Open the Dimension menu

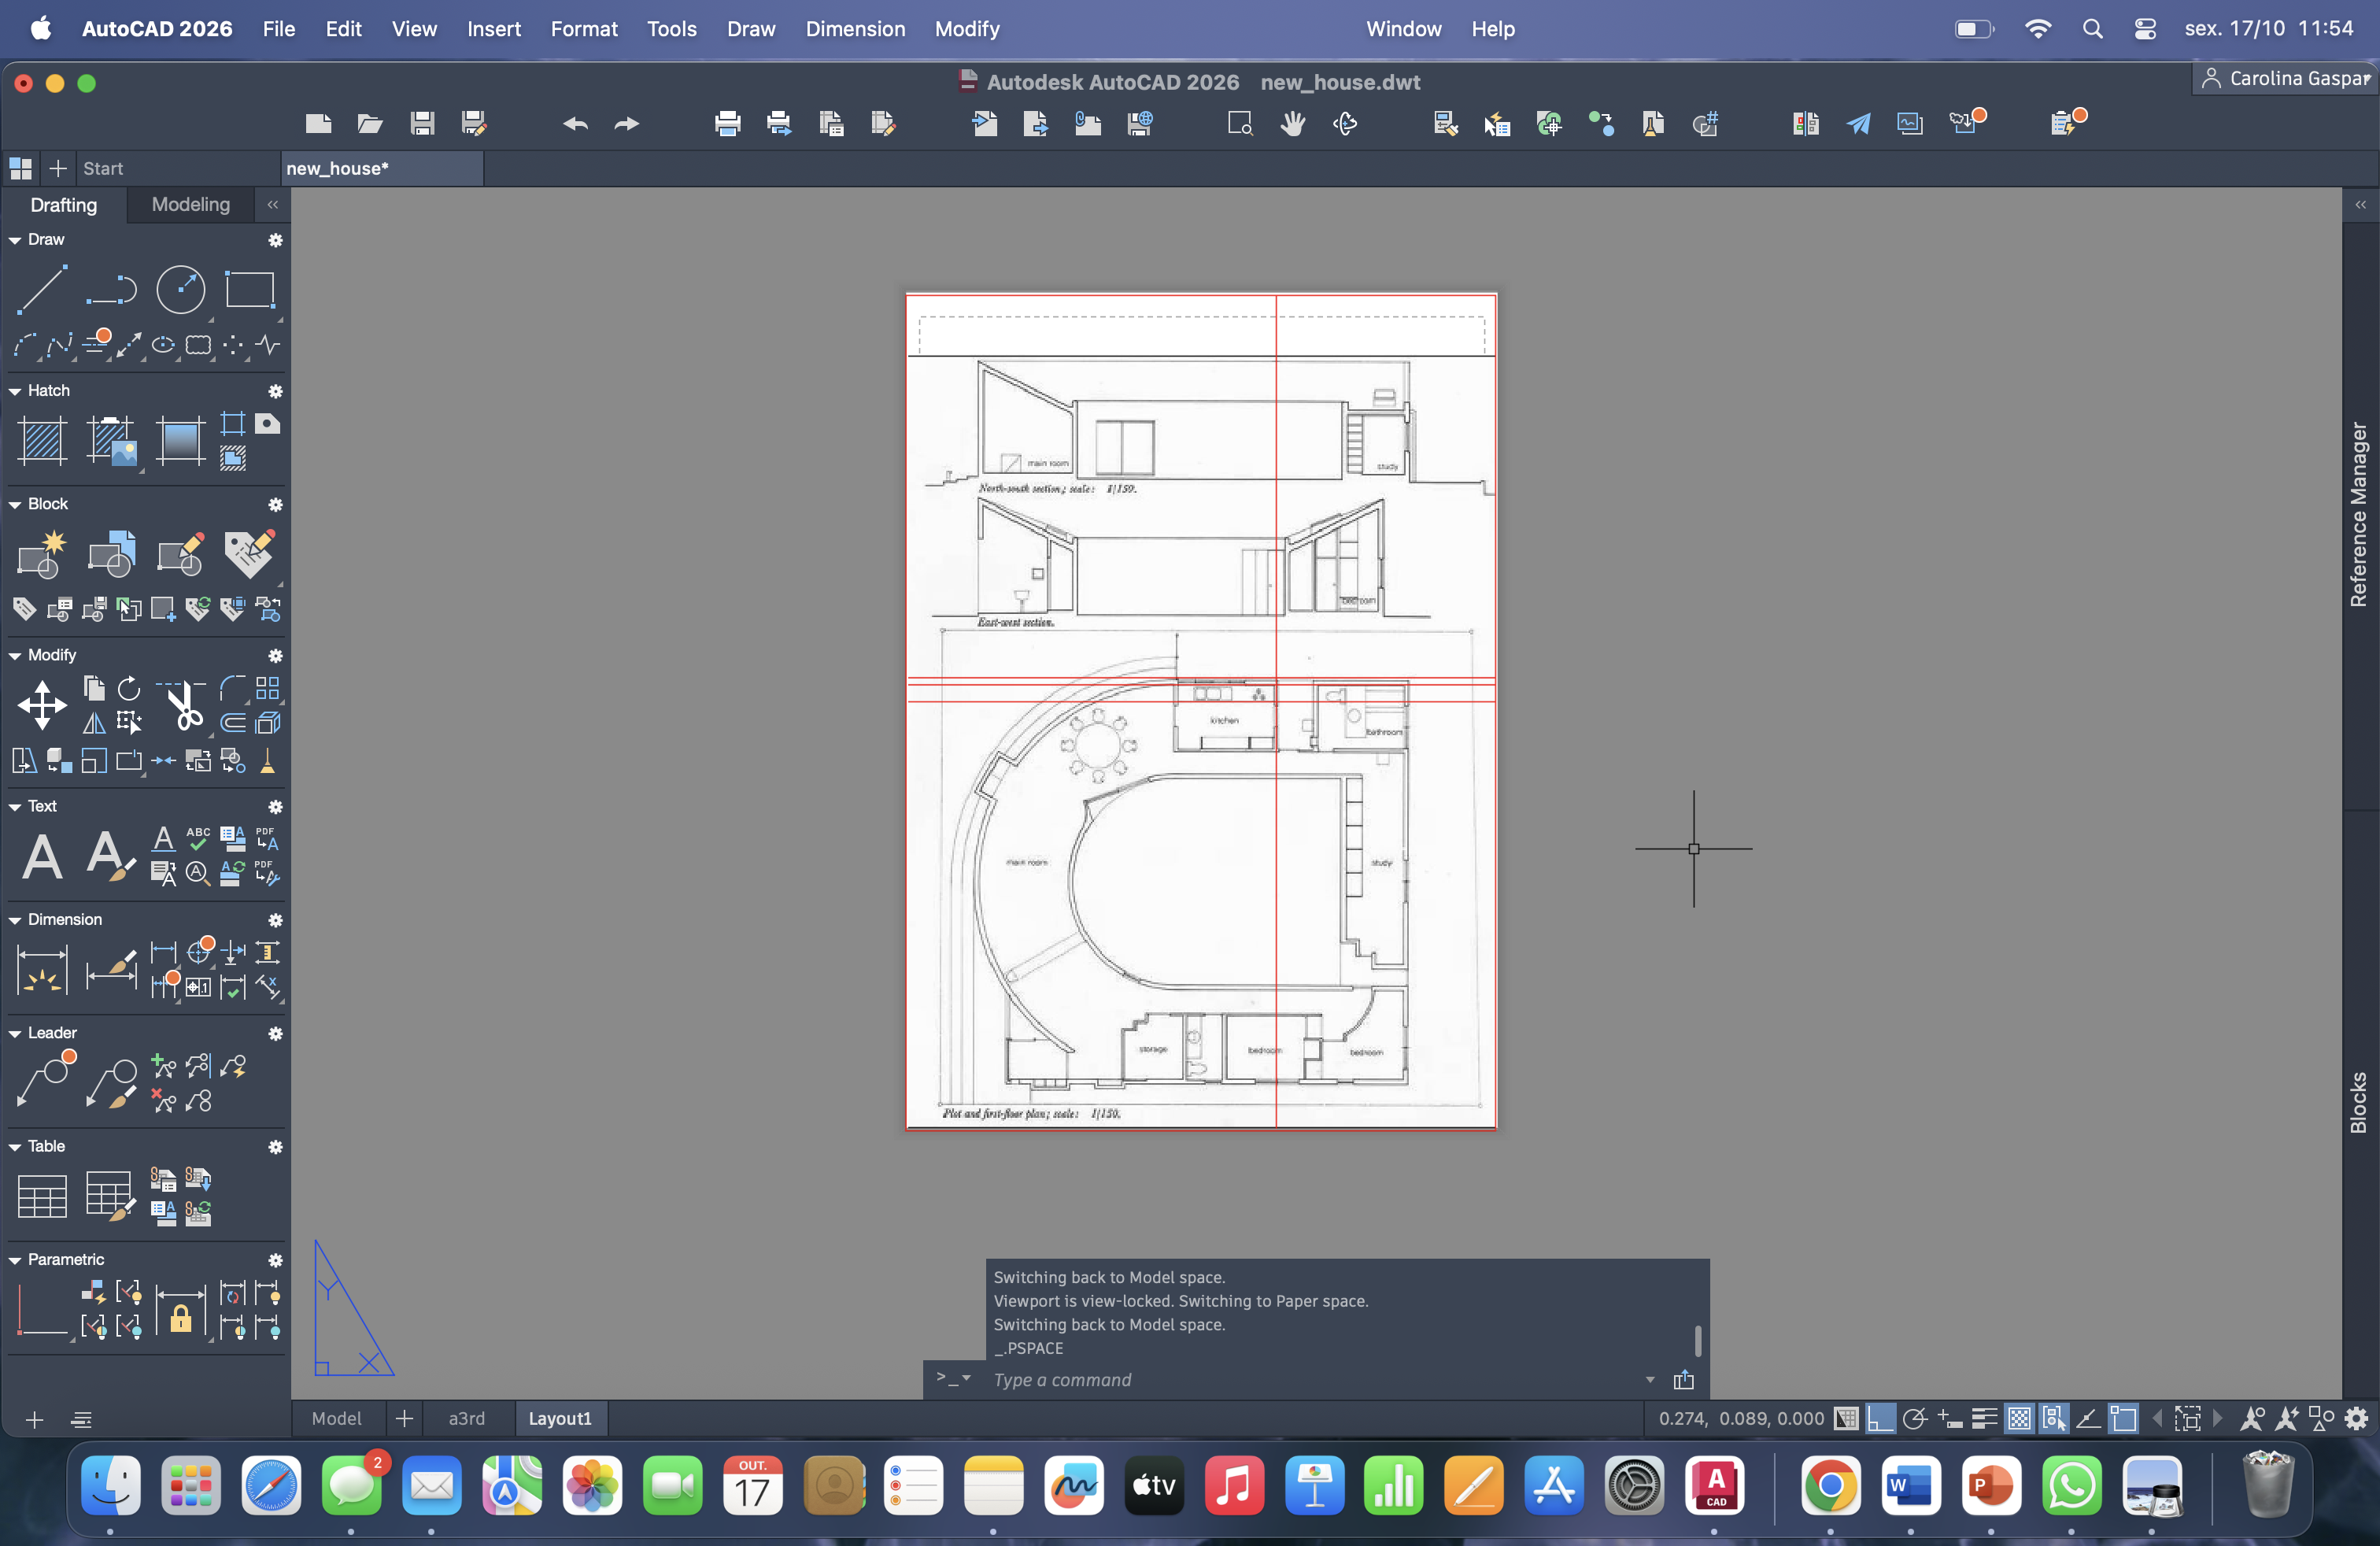point(855,29)
